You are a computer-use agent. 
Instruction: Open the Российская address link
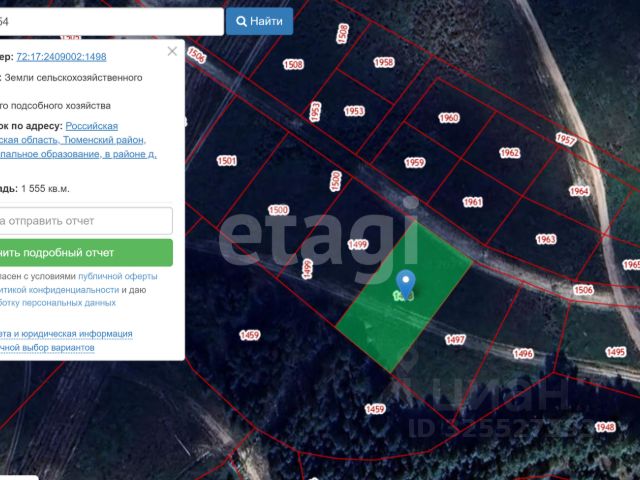click(91, 126)
